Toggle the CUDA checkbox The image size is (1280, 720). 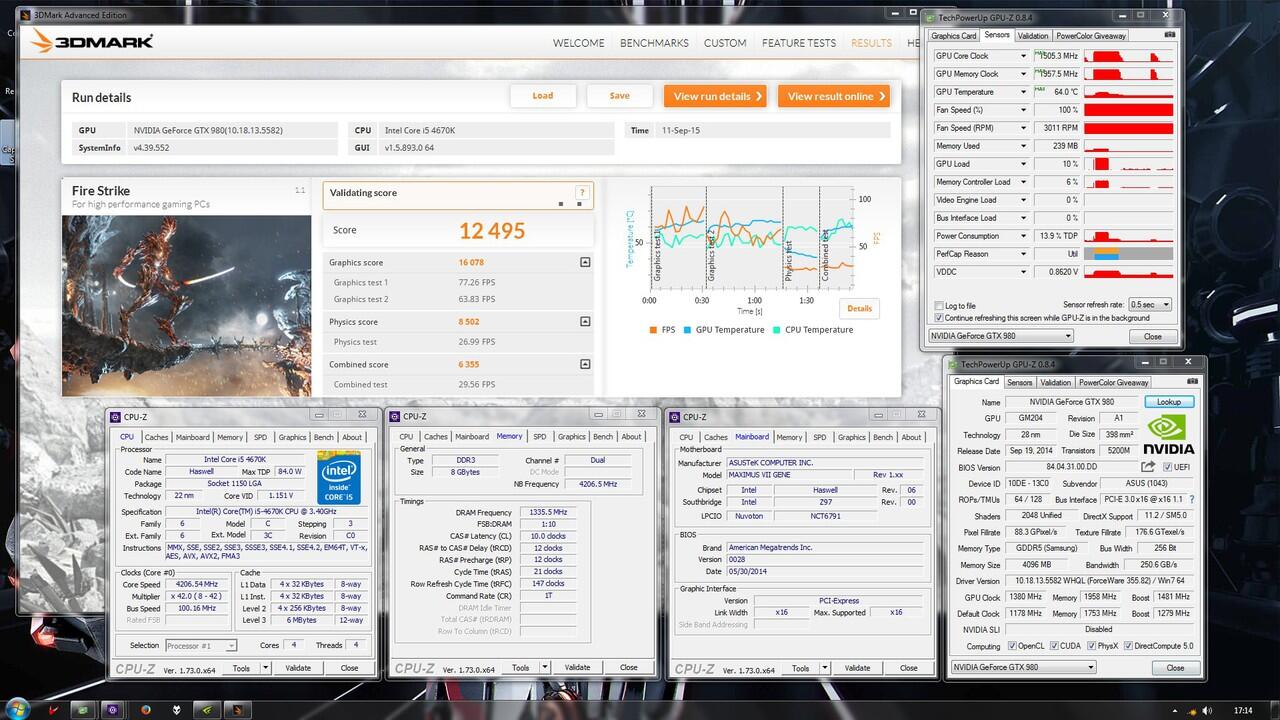point(1053,646)
